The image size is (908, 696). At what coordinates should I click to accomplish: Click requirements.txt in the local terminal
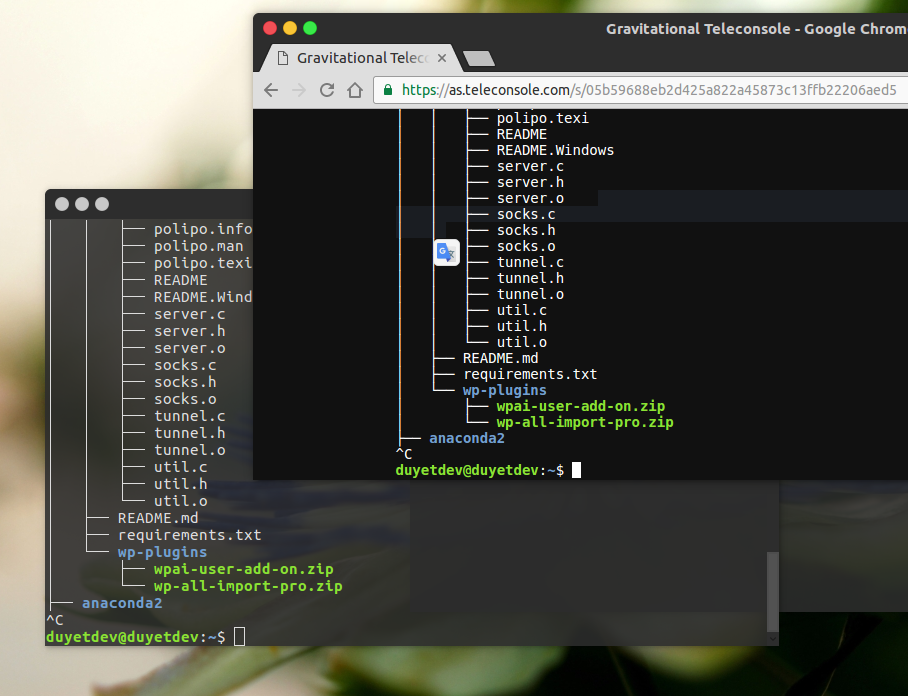tap(189, 535)
